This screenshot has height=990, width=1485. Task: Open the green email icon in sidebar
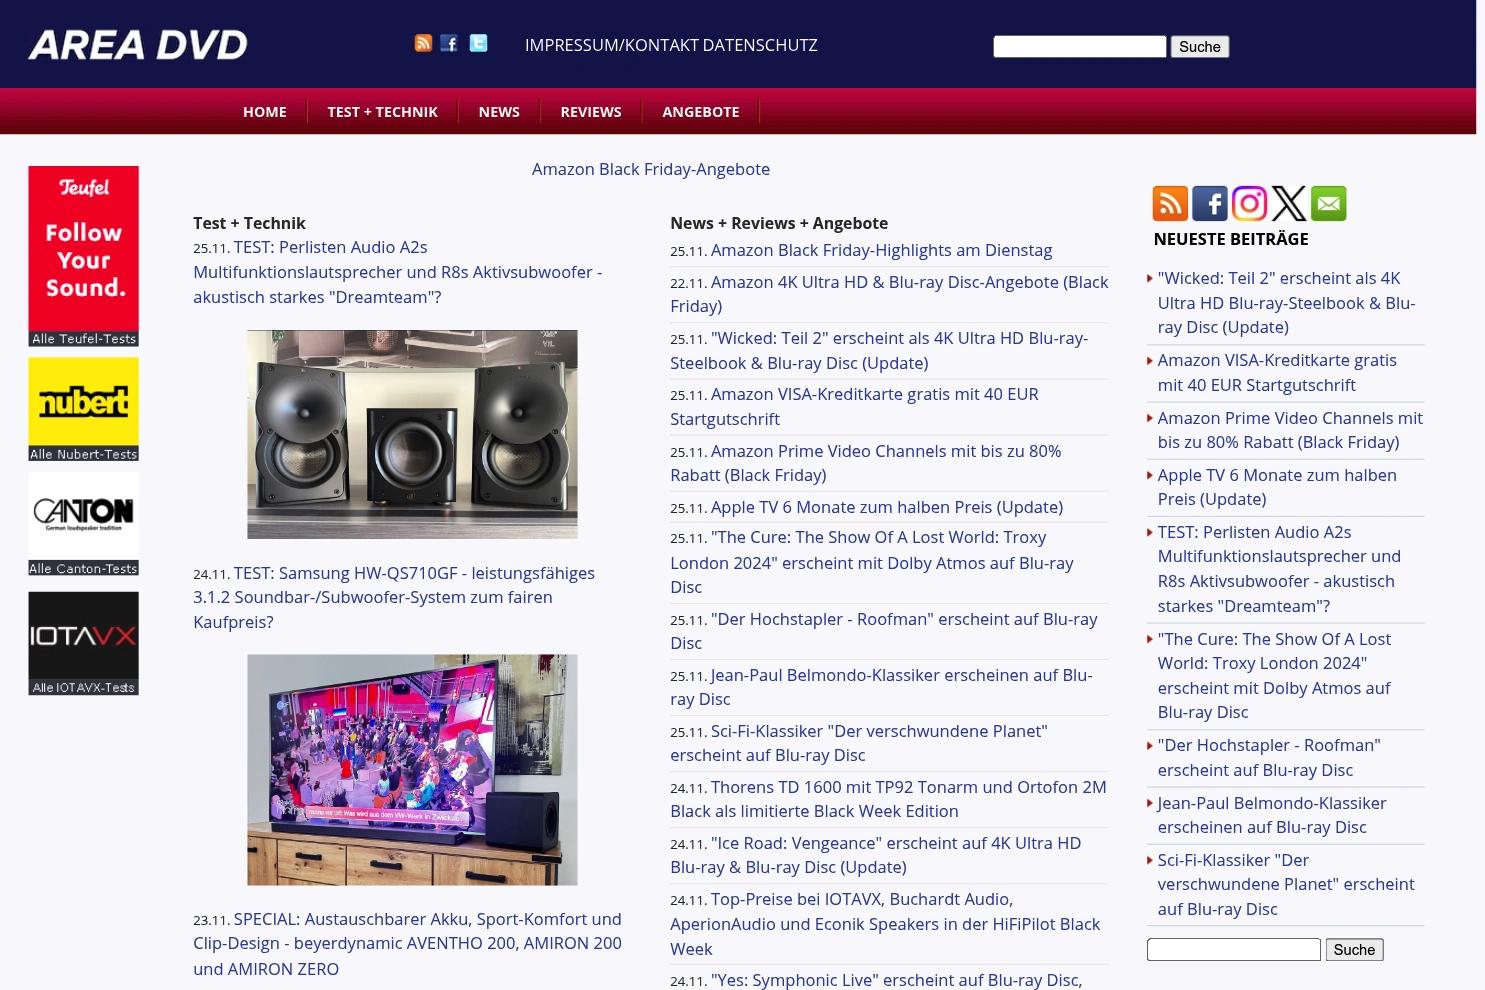[1328, 203]
